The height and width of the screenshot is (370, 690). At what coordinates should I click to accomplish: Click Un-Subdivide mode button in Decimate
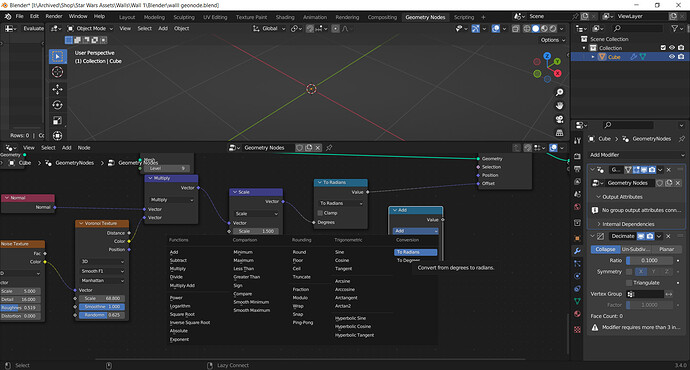coord(635,249)
